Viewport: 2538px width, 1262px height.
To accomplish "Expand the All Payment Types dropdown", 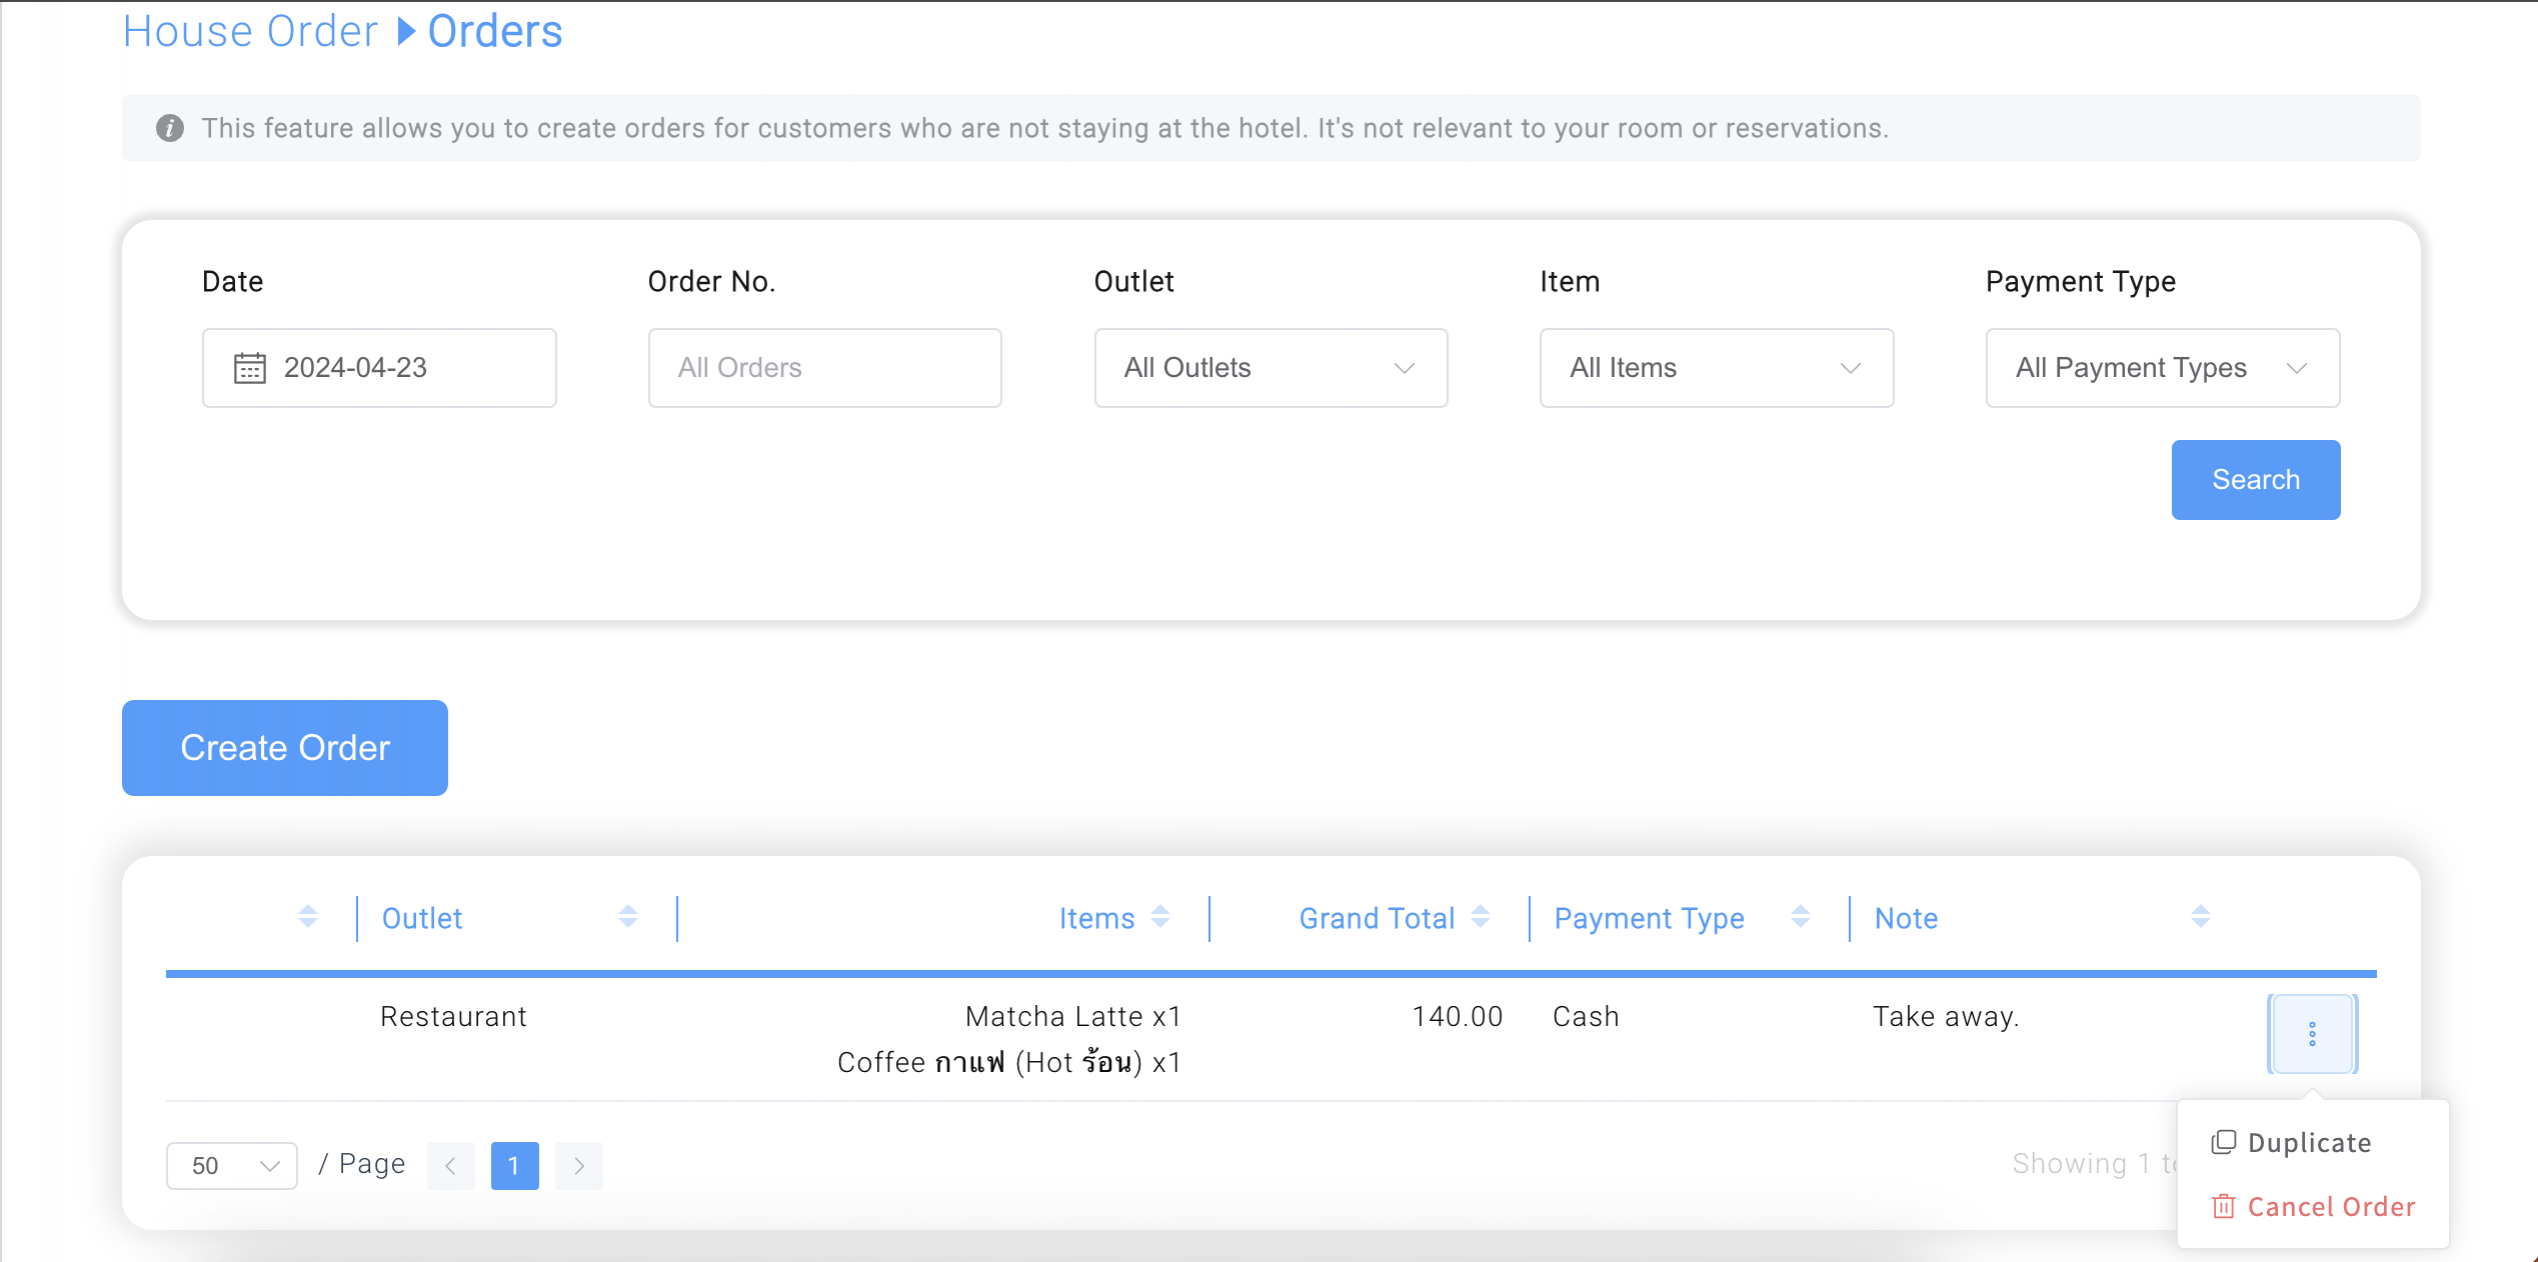I will coord(2162,368).
